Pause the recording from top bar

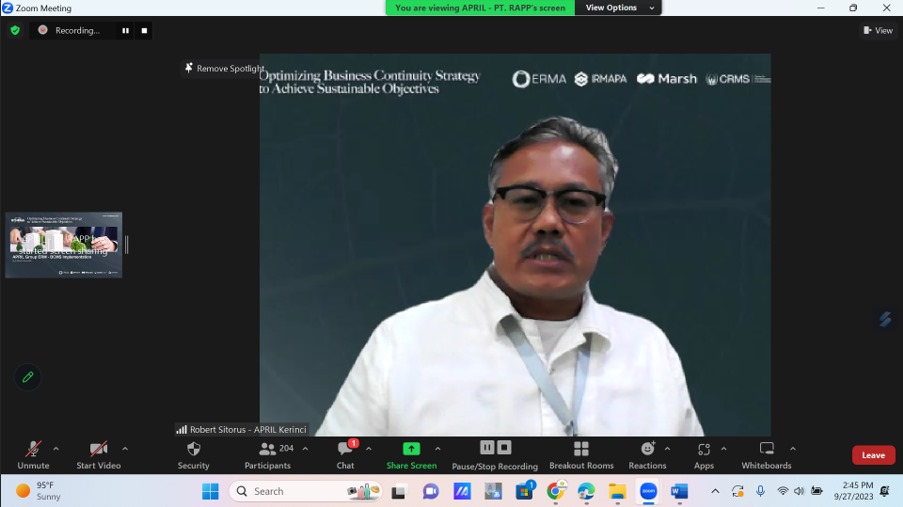pos(125,31)
